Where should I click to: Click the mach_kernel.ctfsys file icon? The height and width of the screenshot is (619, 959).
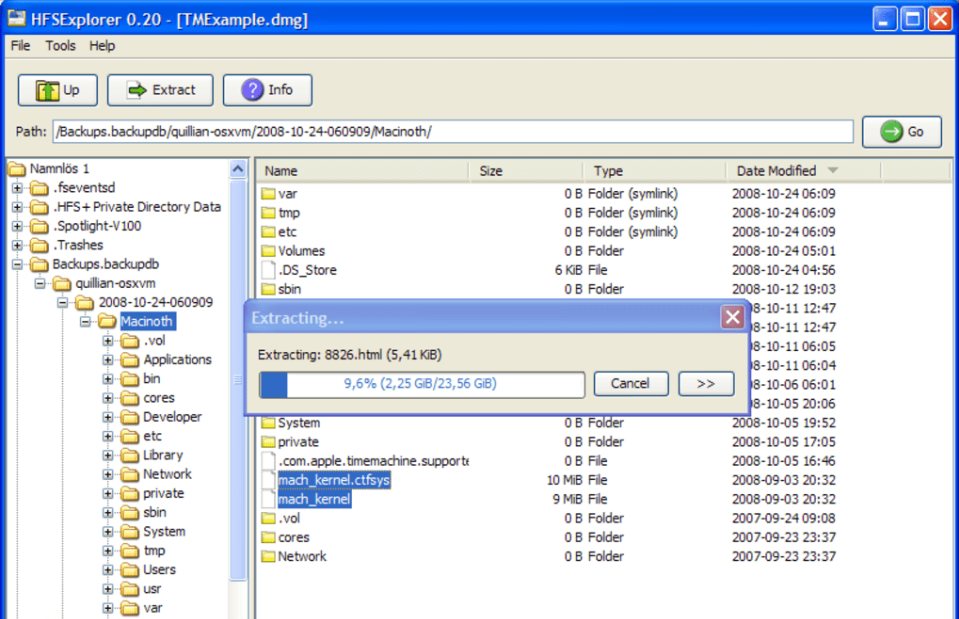point(268,480)
